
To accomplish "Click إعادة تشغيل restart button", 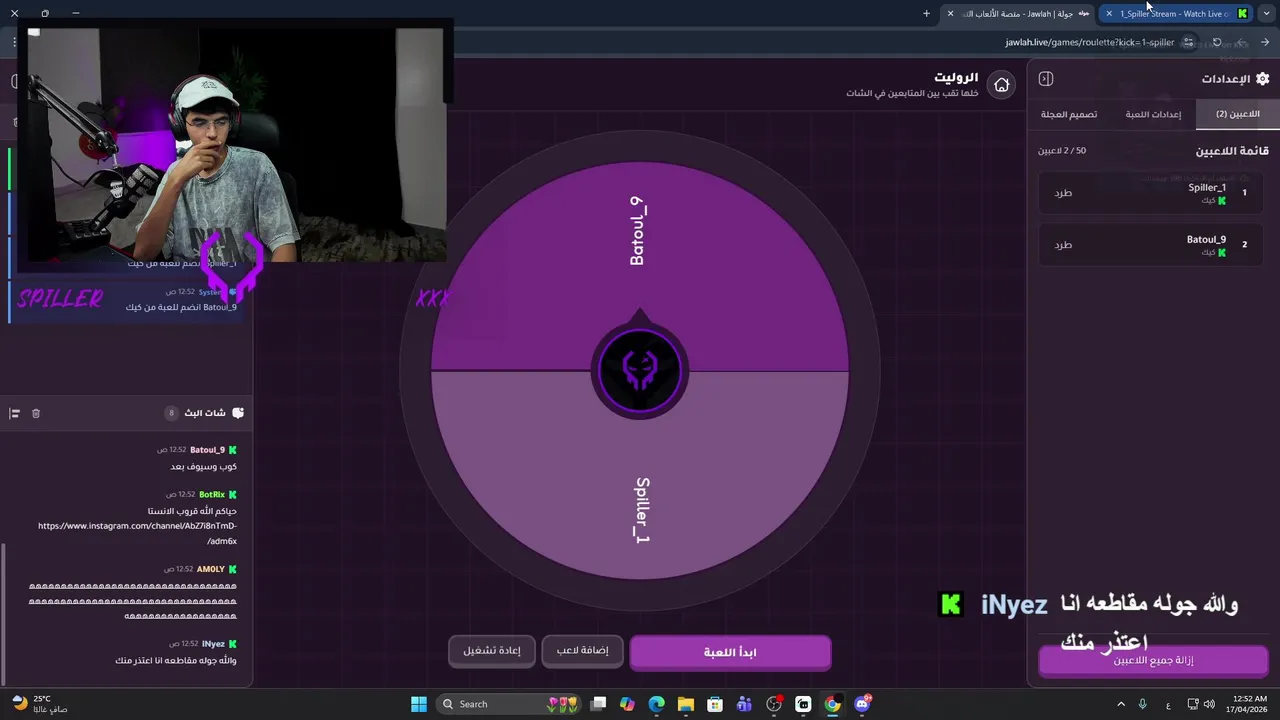I will click(x=491, y=651).
